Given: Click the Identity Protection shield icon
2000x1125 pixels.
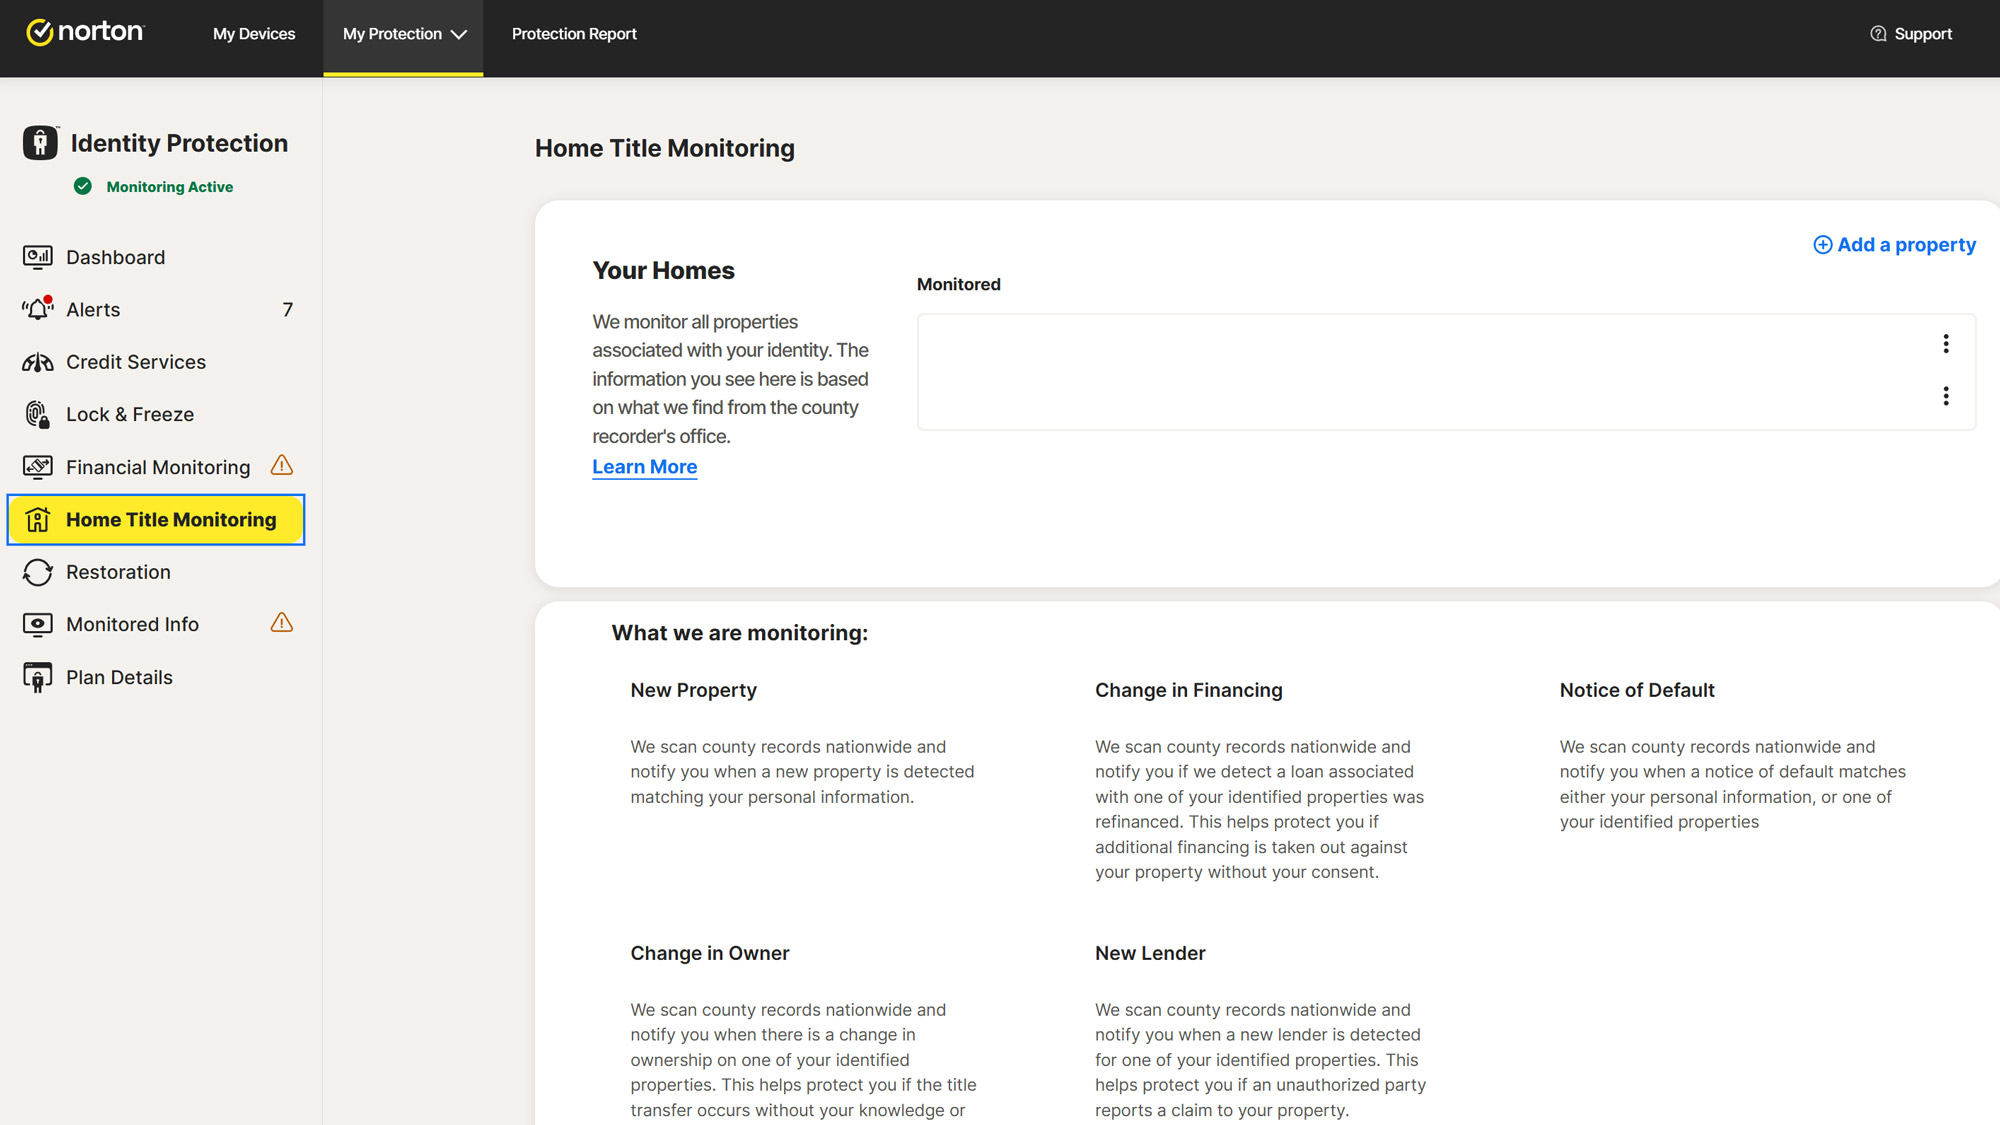Looking at the screenshot, I should (x=40, y=143).
